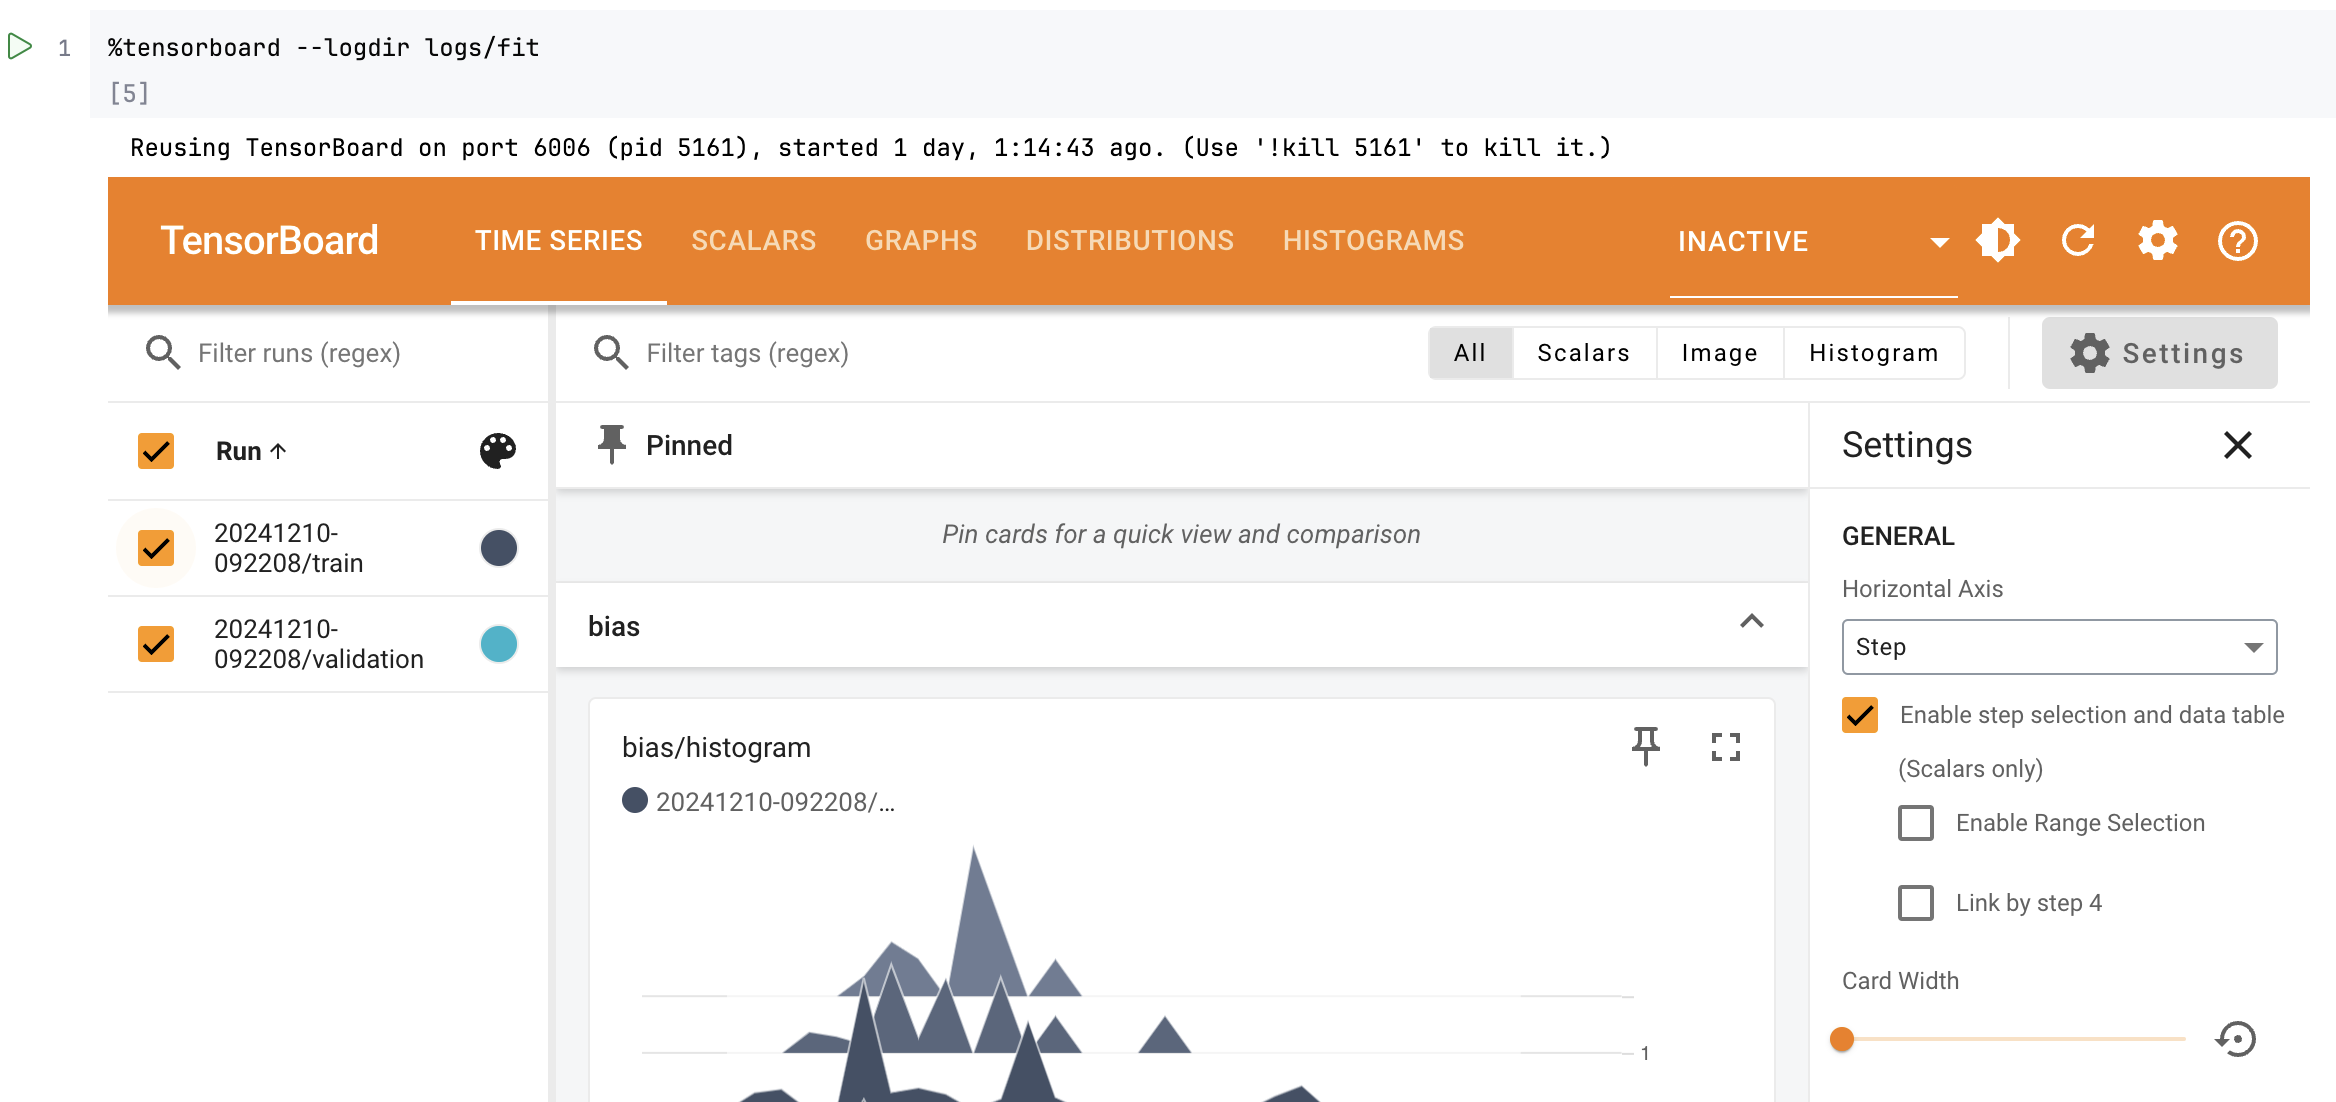Open TensorBoard gear settings in header
The image size is (2336, 1102).
(2158, 241)
